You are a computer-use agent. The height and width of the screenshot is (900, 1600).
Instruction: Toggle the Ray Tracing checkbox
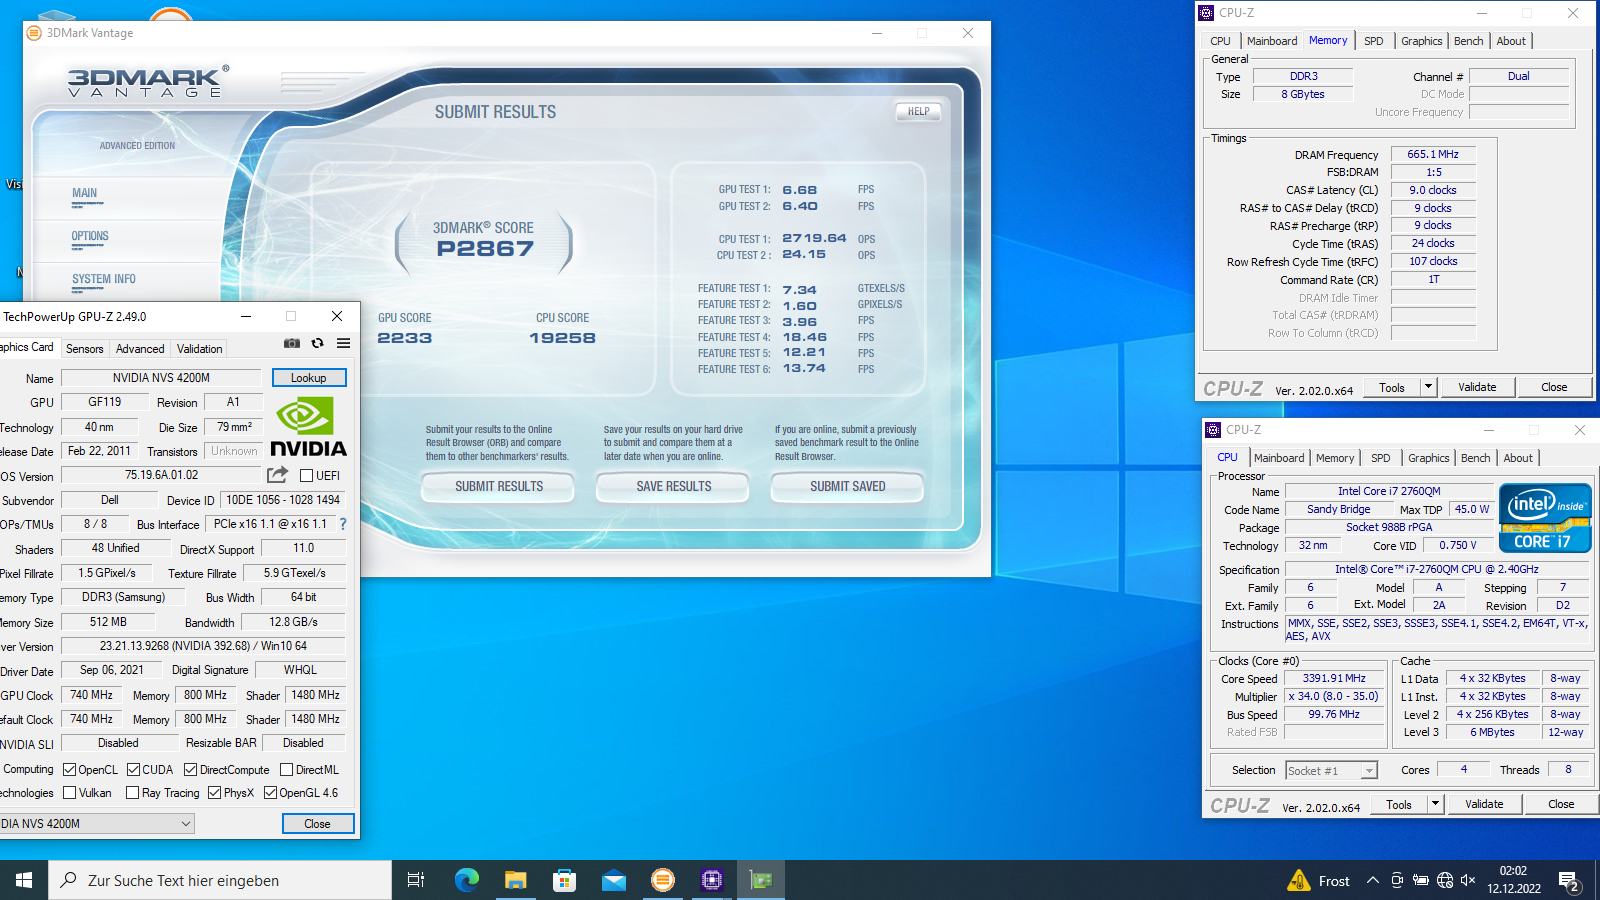pos(132,792)
